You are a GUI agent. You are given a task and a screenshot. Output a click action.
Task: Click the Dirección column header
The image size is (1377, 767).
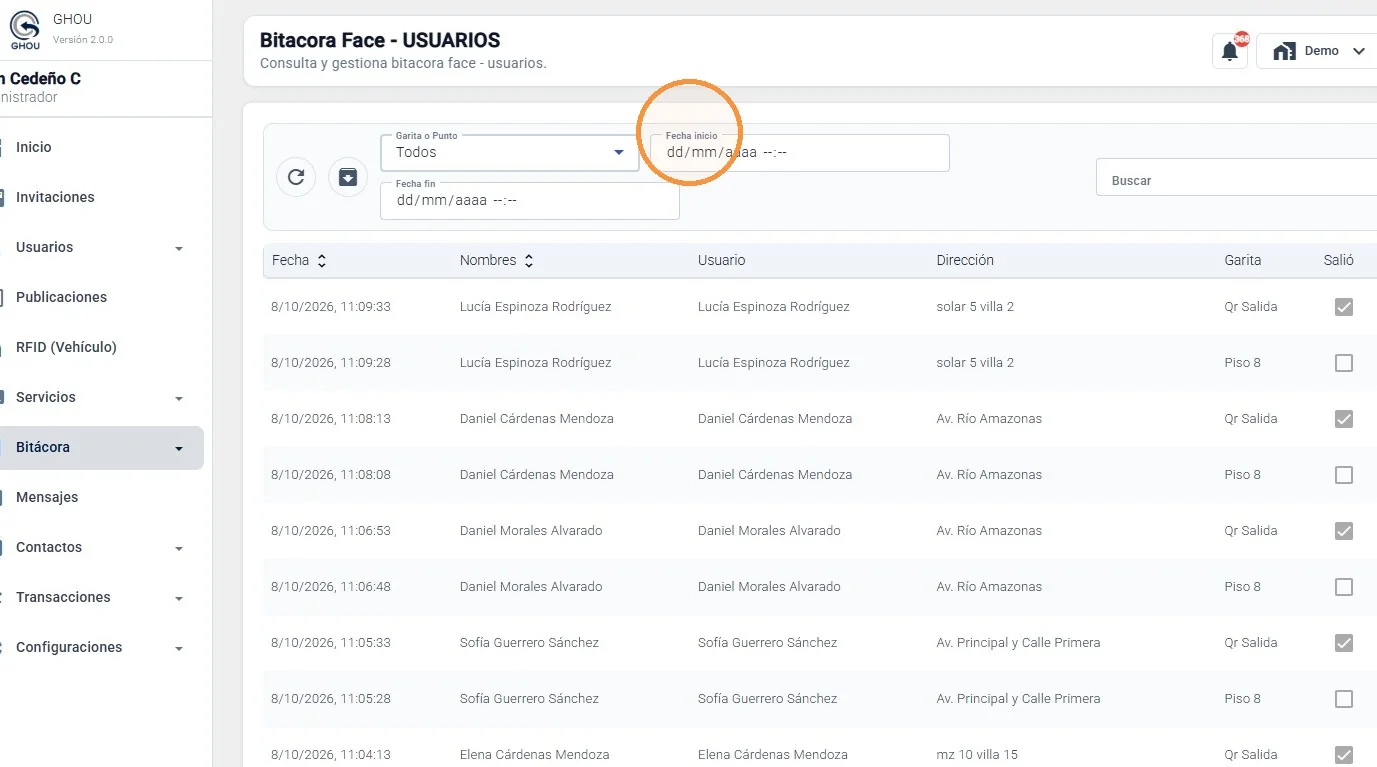tap(965, 260)
